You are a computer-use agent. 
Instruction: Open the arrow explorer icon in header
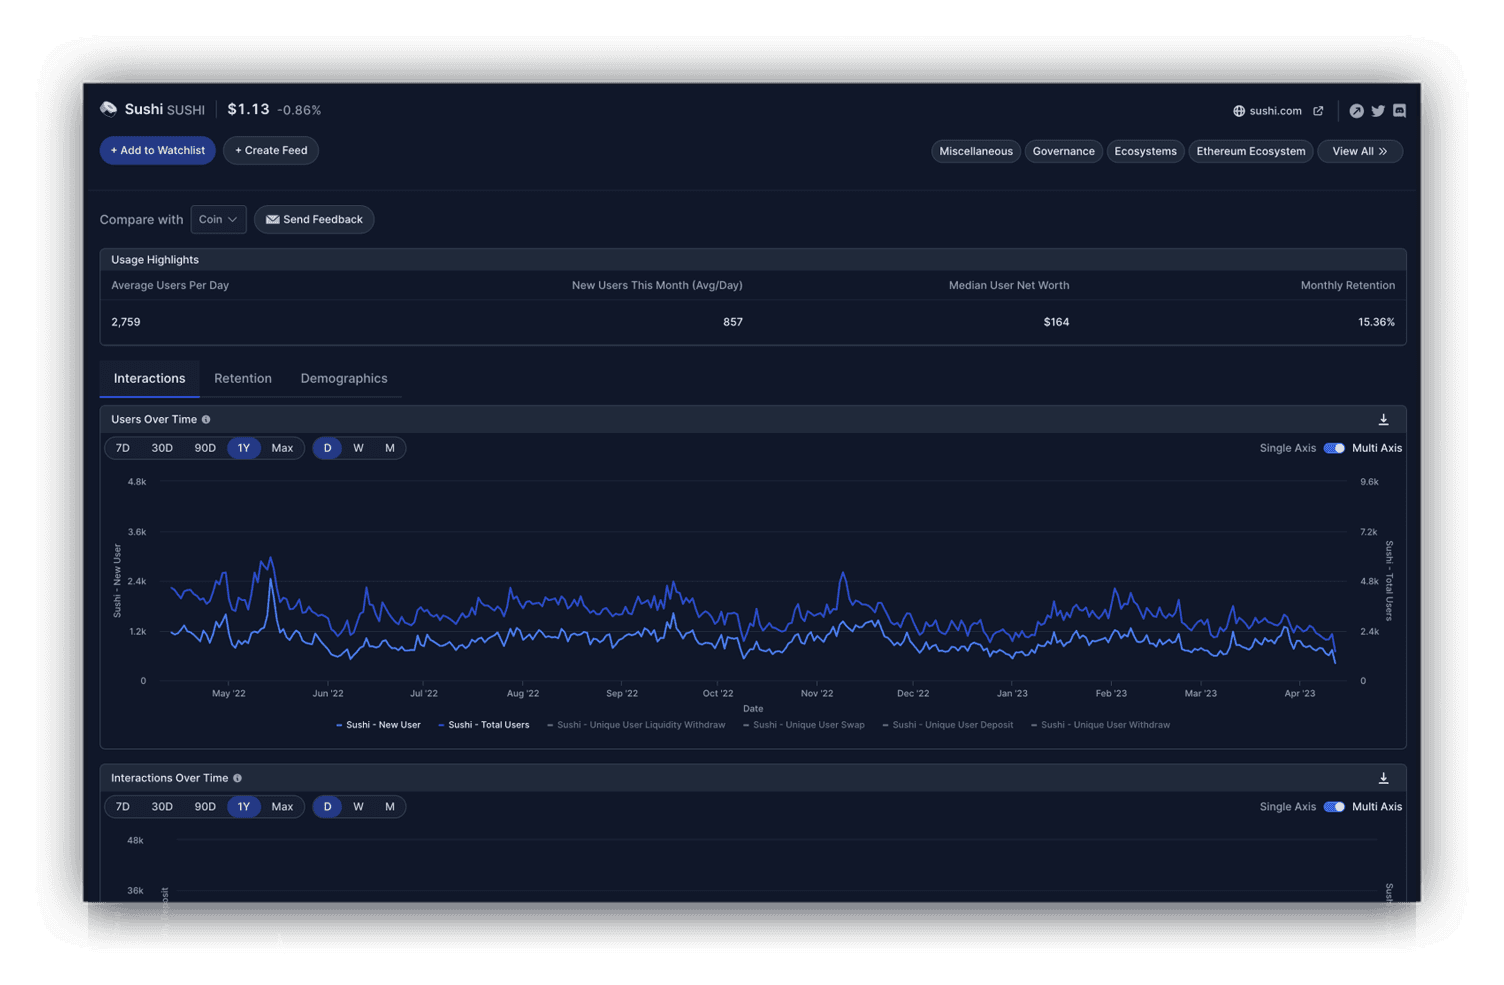pyautogui.click(x=1356, y=111)
